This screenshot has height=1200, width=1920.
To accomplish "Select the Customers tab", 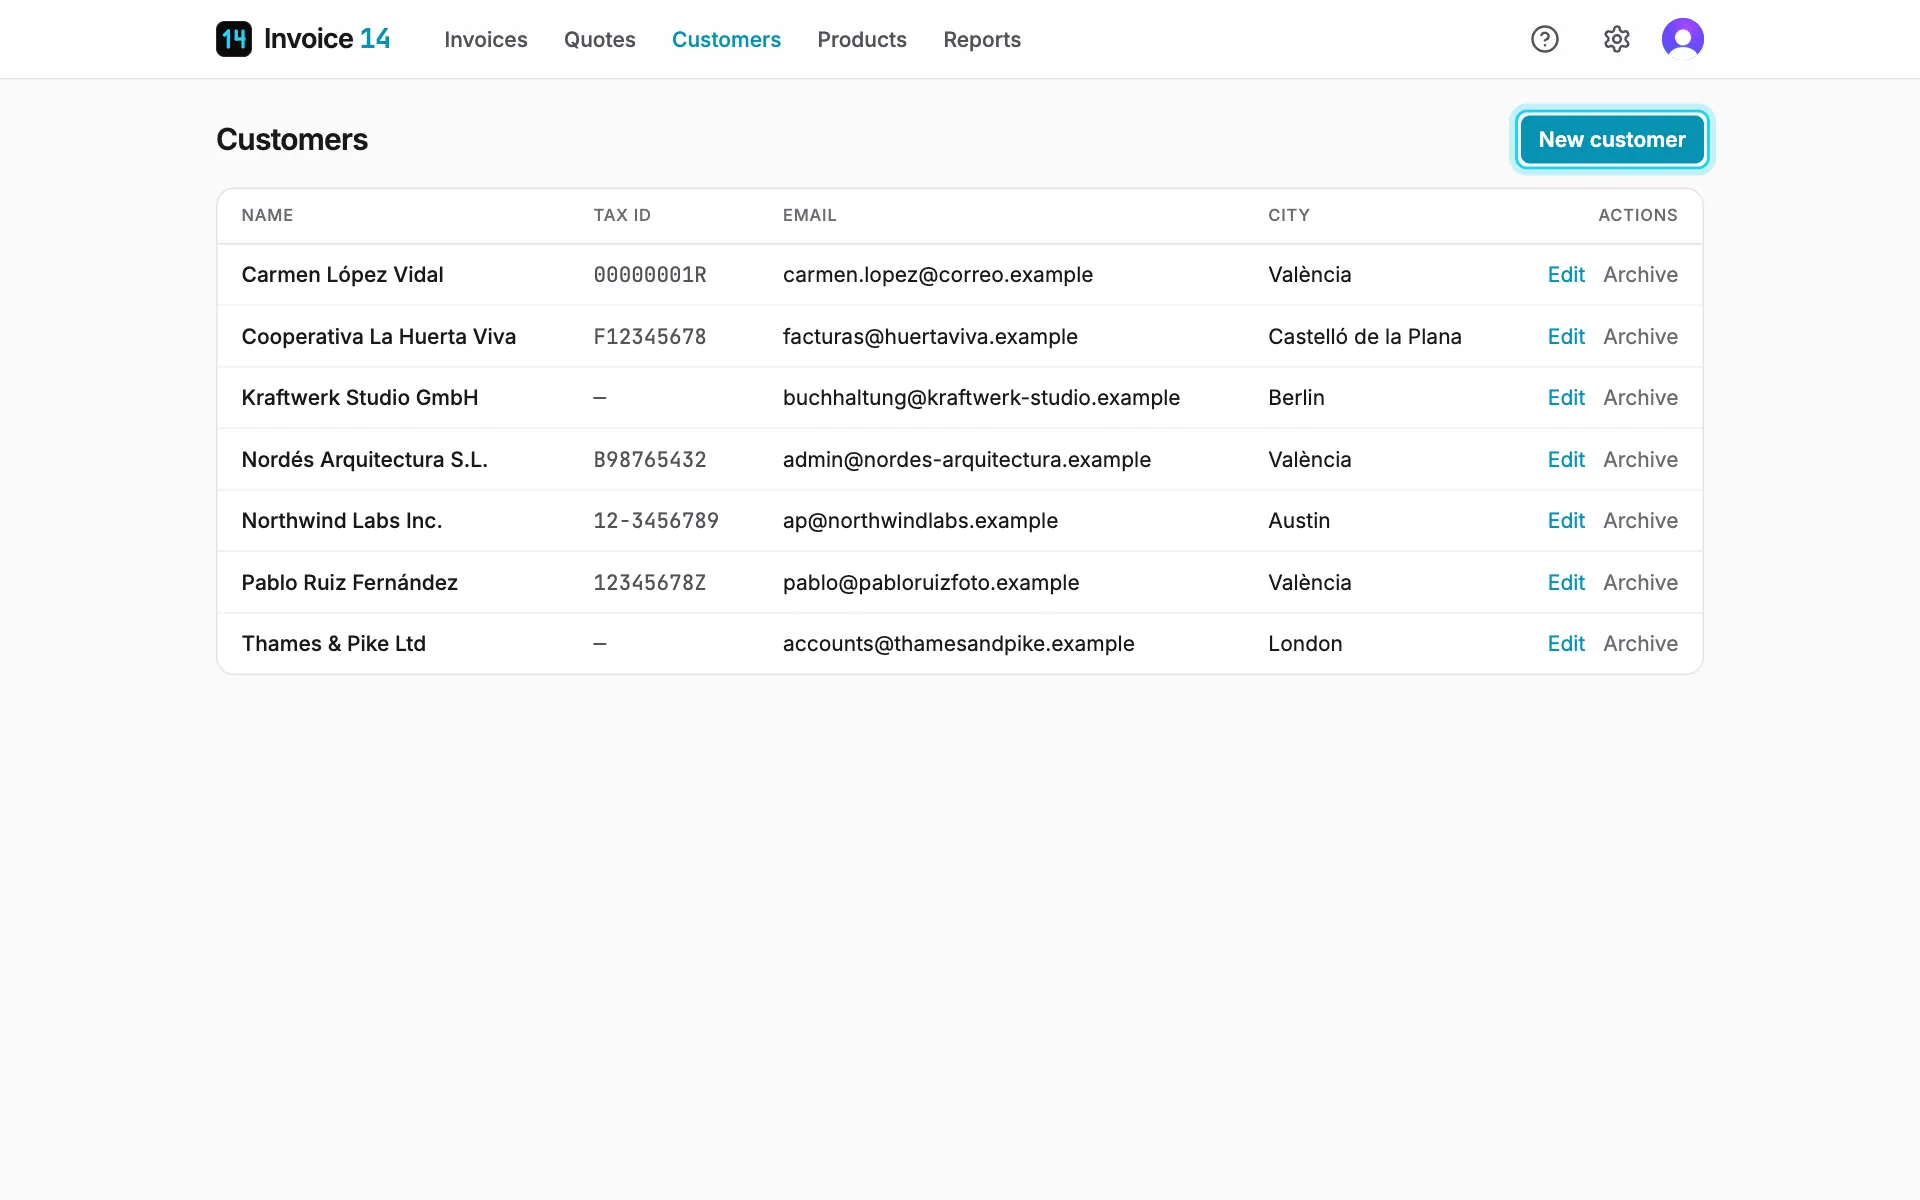I will pos(726,39).
